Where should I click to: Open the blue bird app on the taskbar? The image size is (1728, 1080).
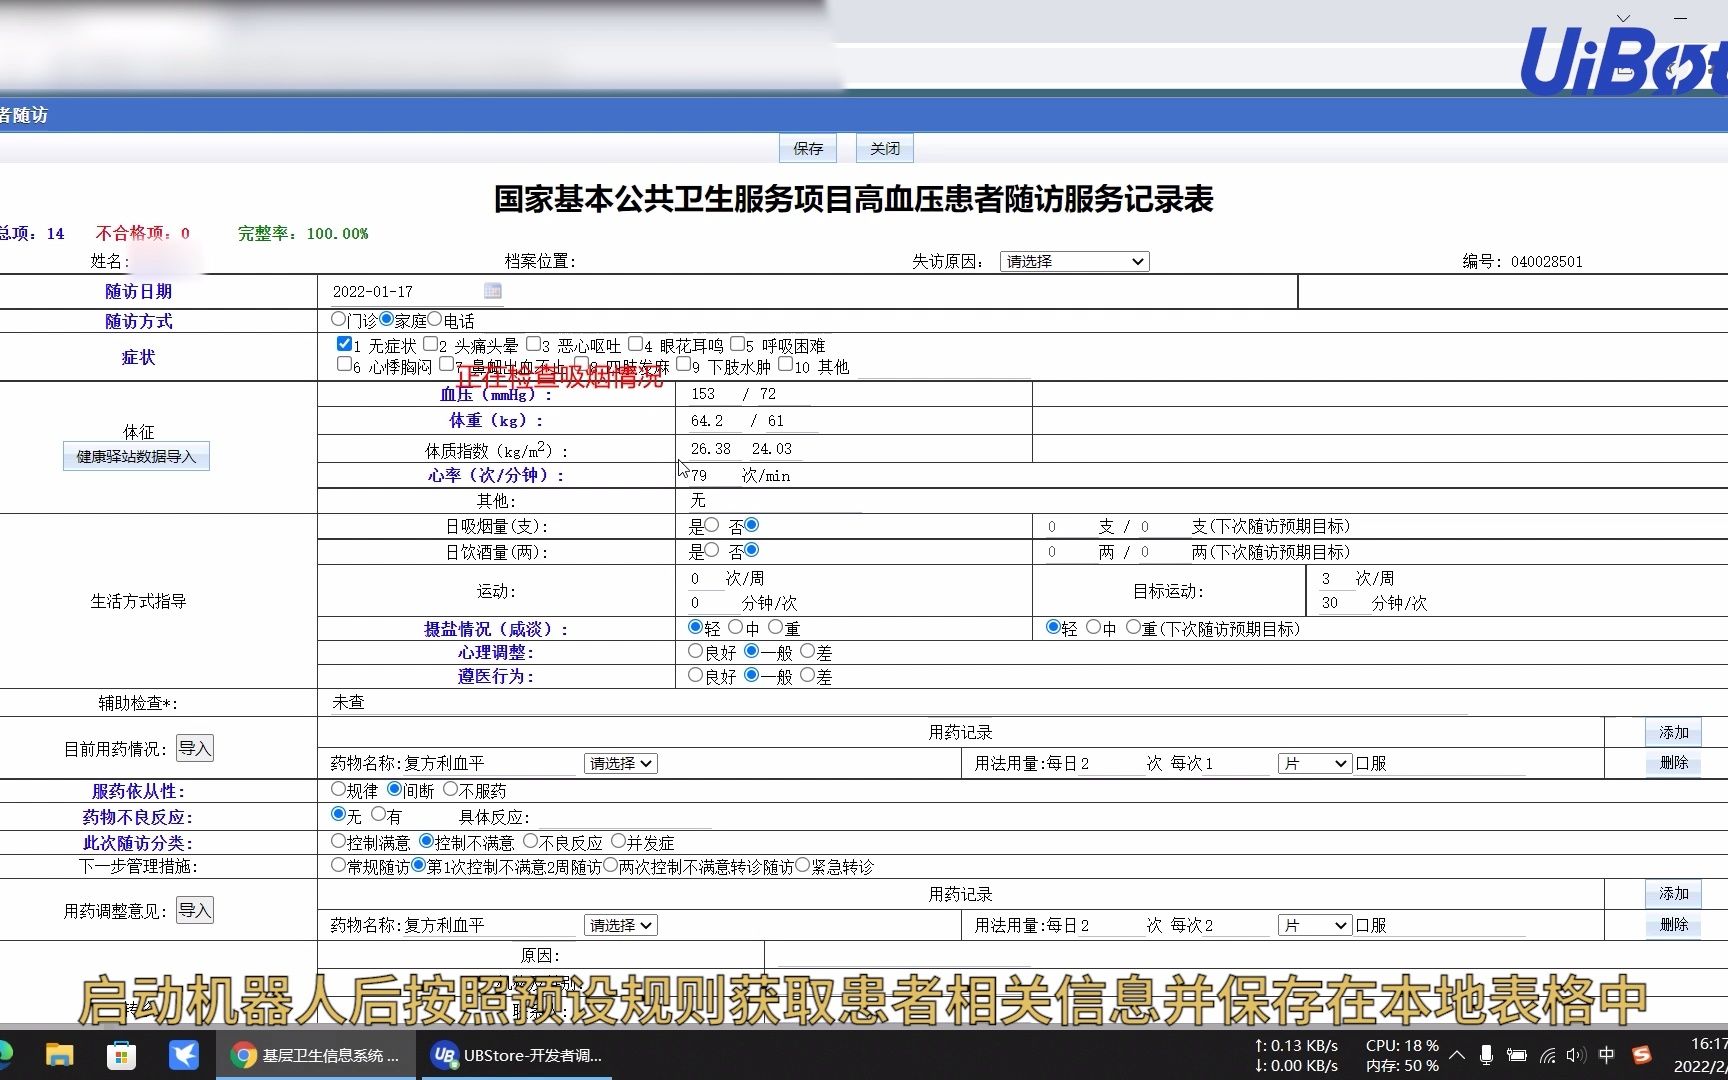click(184, 1055)
